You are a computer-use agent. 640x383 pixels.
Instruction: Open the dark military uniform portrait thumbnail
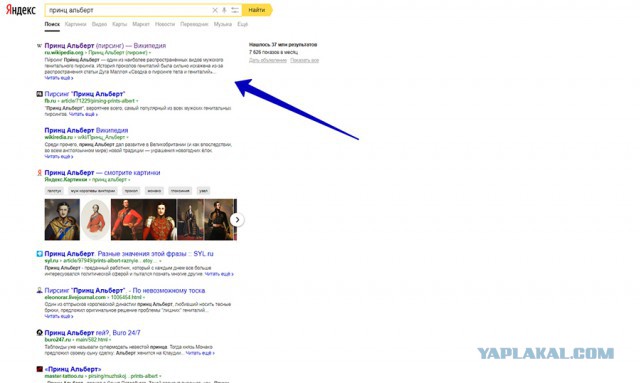220,220
